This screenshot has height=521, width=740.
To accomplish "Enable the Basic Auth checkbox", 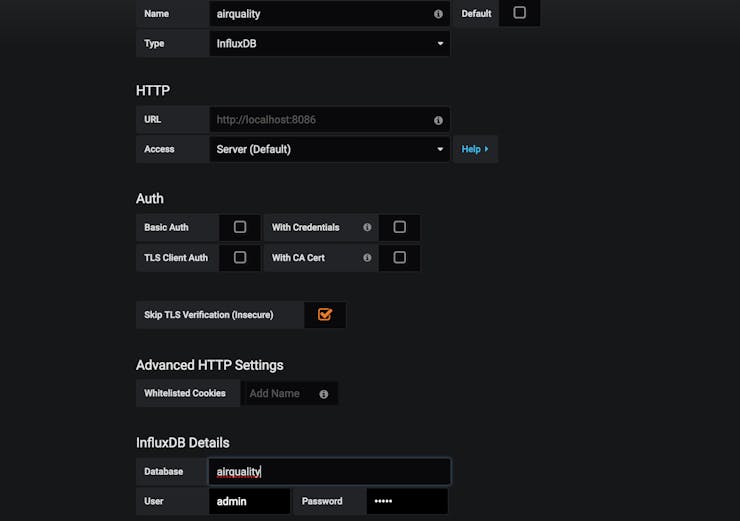I will pos(240,227).
